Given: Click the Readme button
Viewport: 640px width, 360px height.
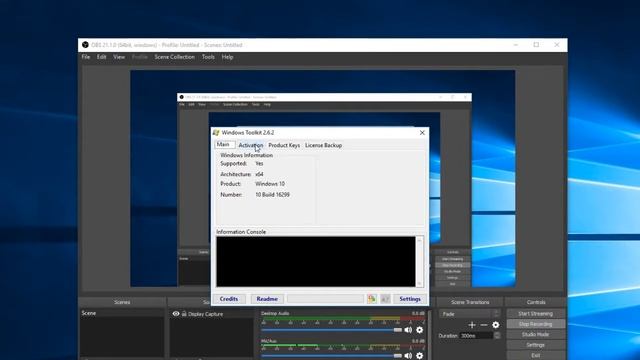Looking at the screenshot, I should [x=267, y=299].
